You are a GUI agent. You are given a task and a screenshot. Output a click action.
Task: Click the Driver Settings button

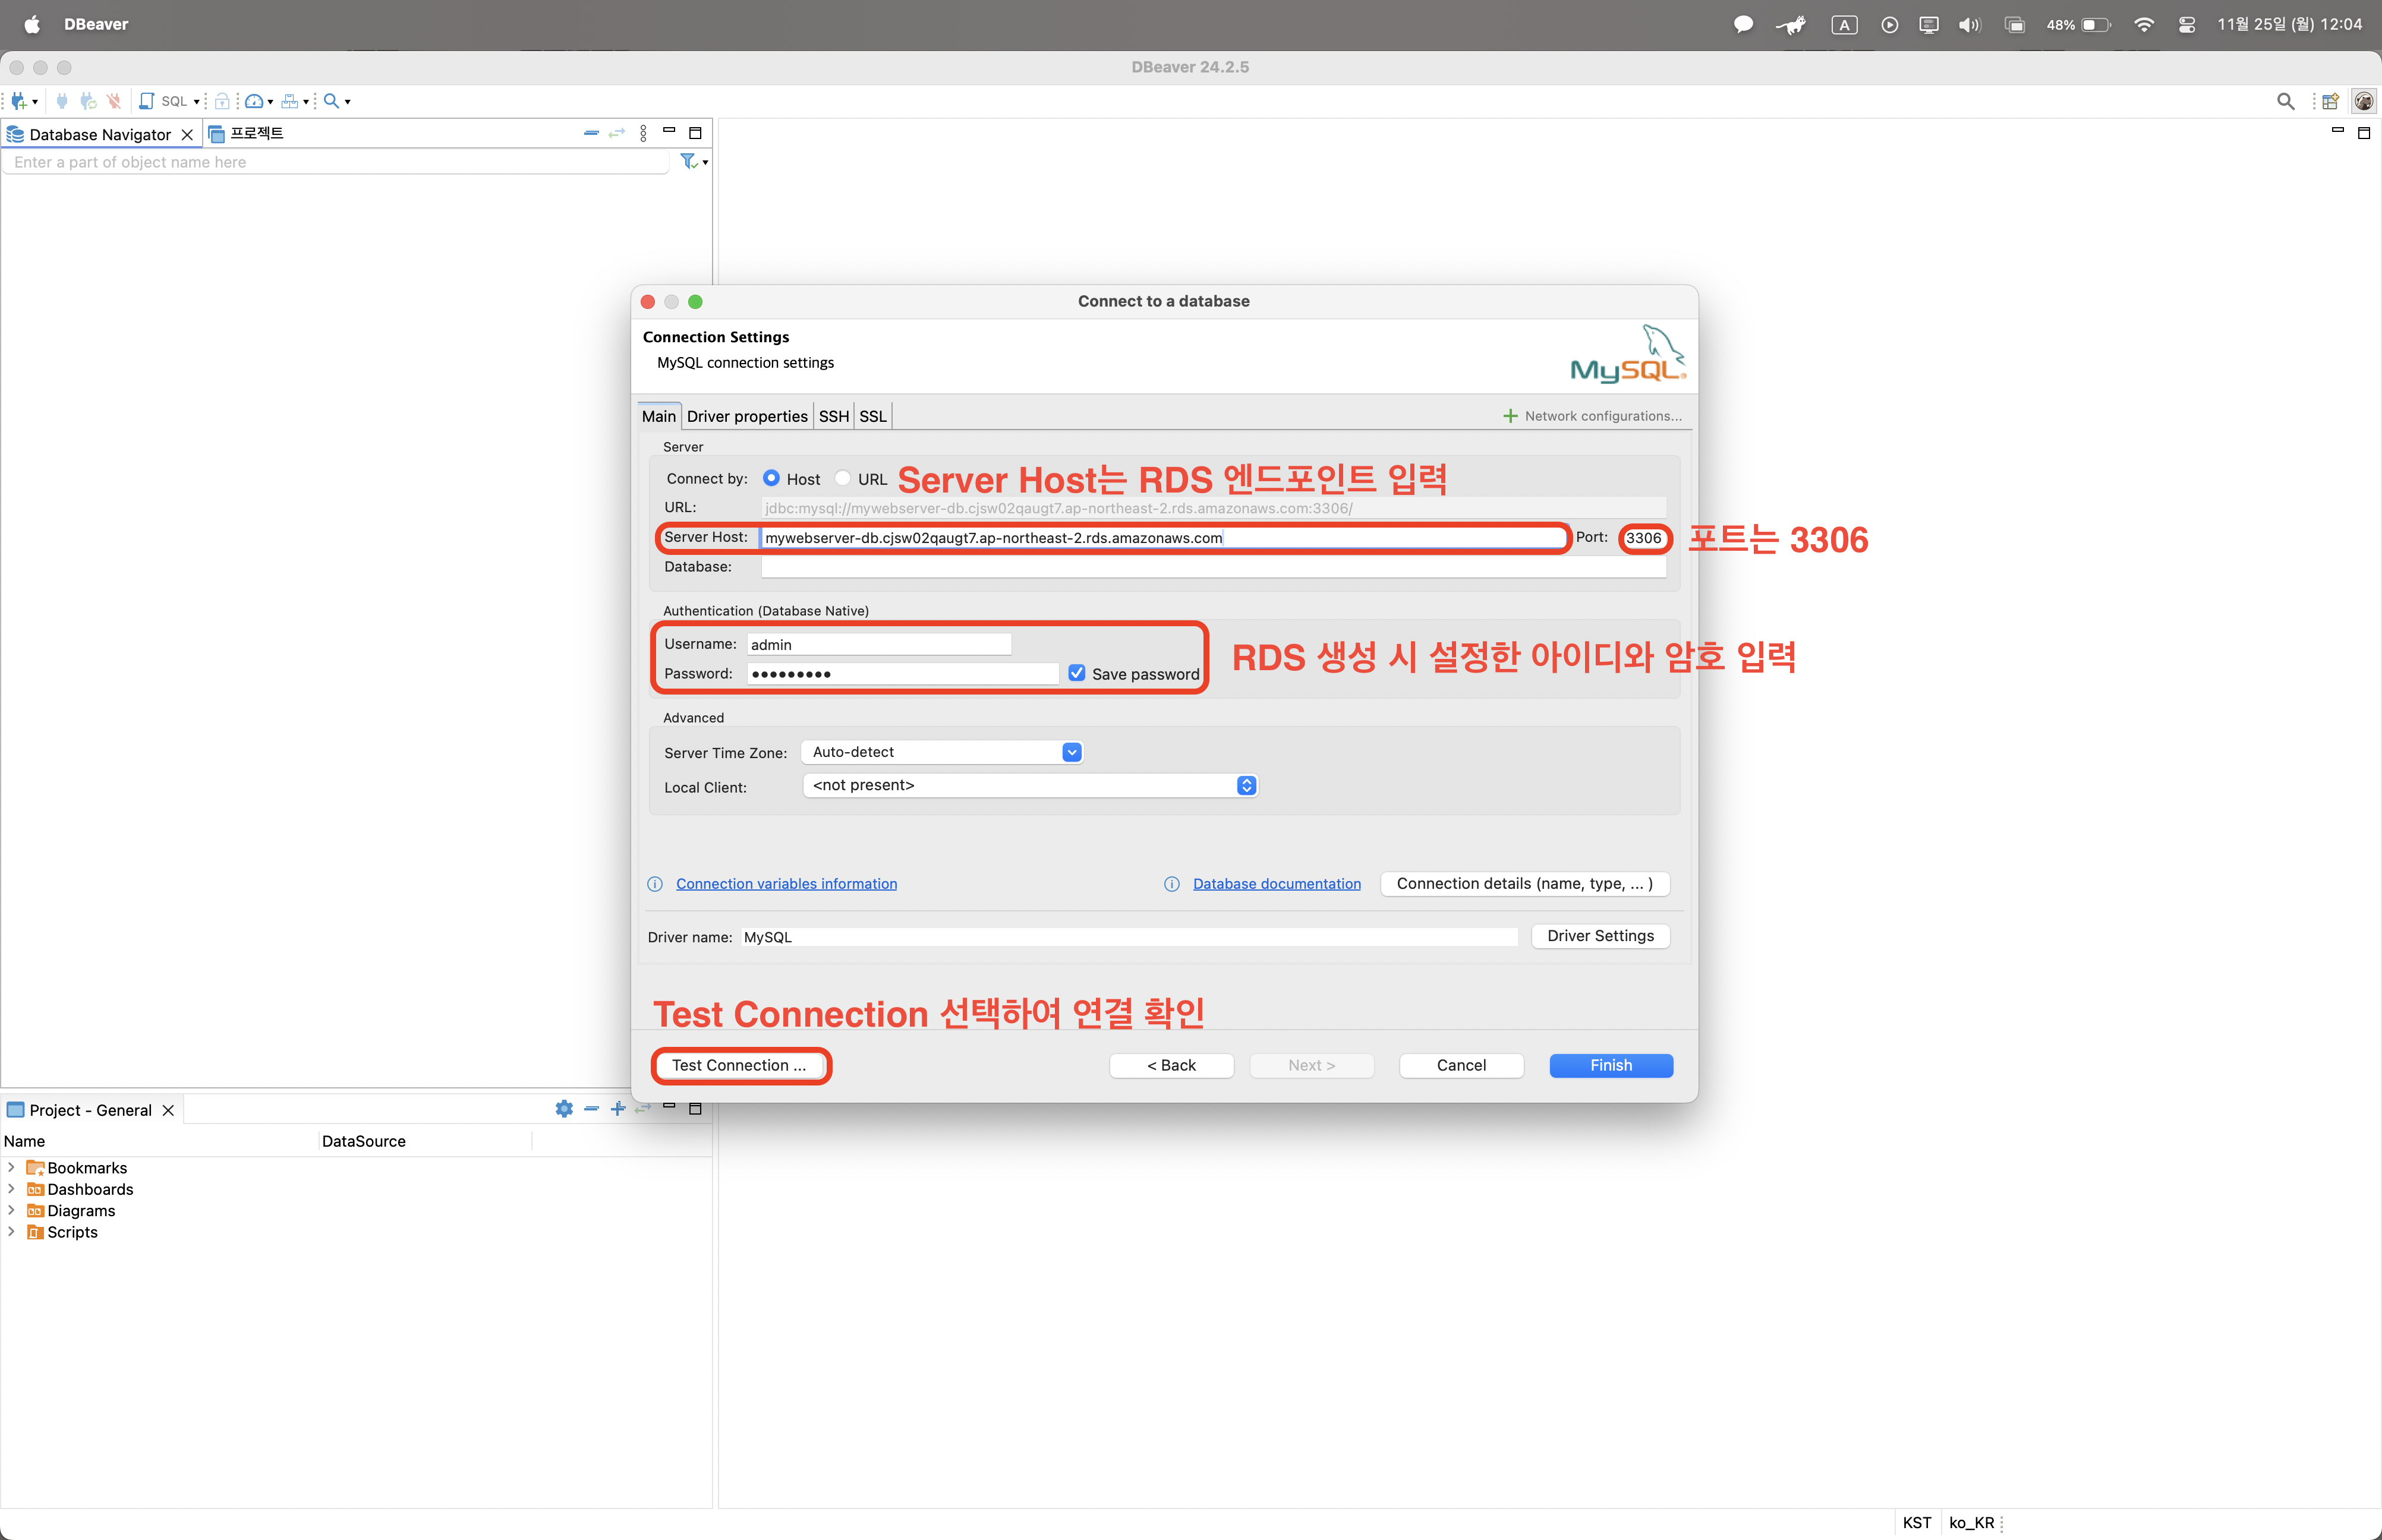[x=1600, y=936]
